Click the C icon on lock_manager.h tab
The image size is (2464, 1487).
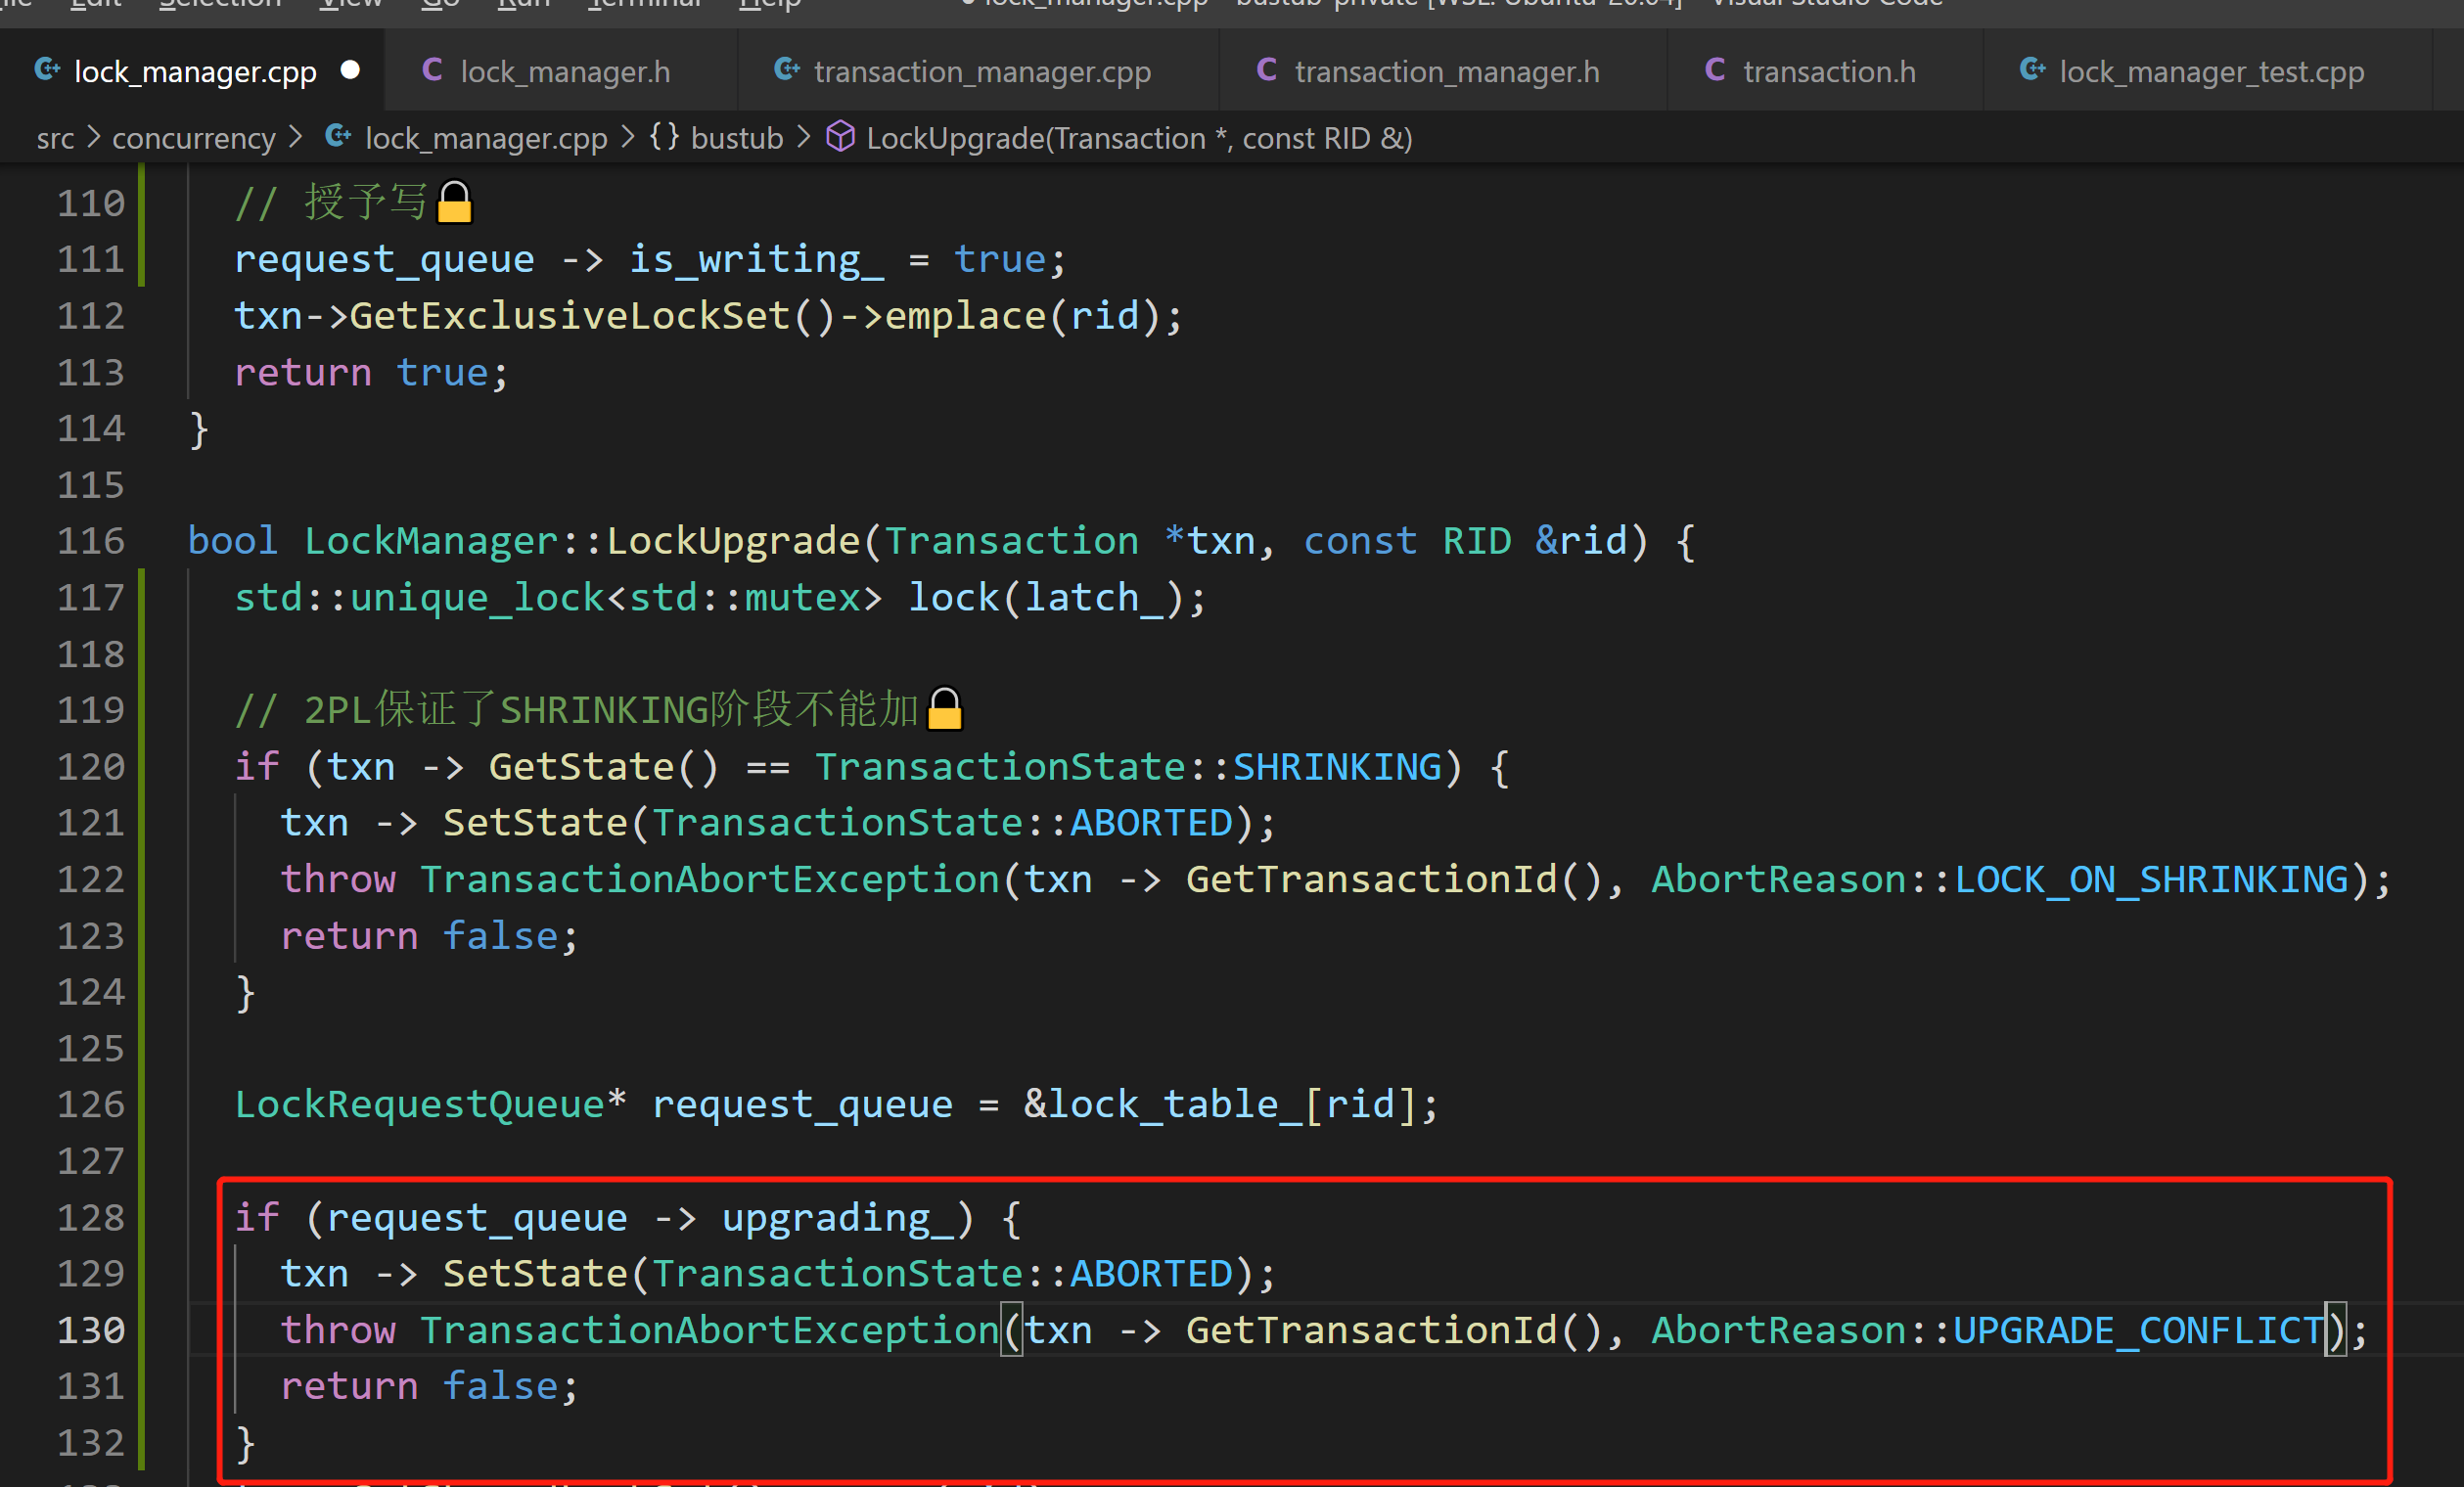[432, 70]
